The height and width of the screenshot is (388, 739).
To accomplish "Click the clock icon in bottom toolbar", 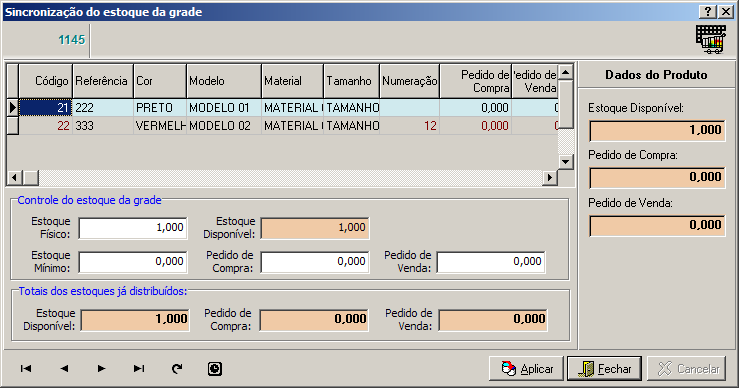I will pyautogui.click(x=214, y=368).
